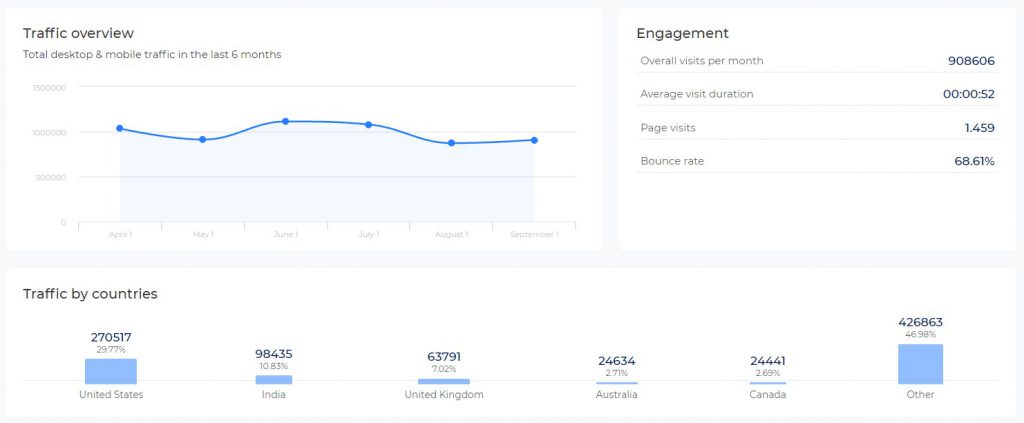
Task: Click the Traffic overview heading
Action: click(78, 33)
